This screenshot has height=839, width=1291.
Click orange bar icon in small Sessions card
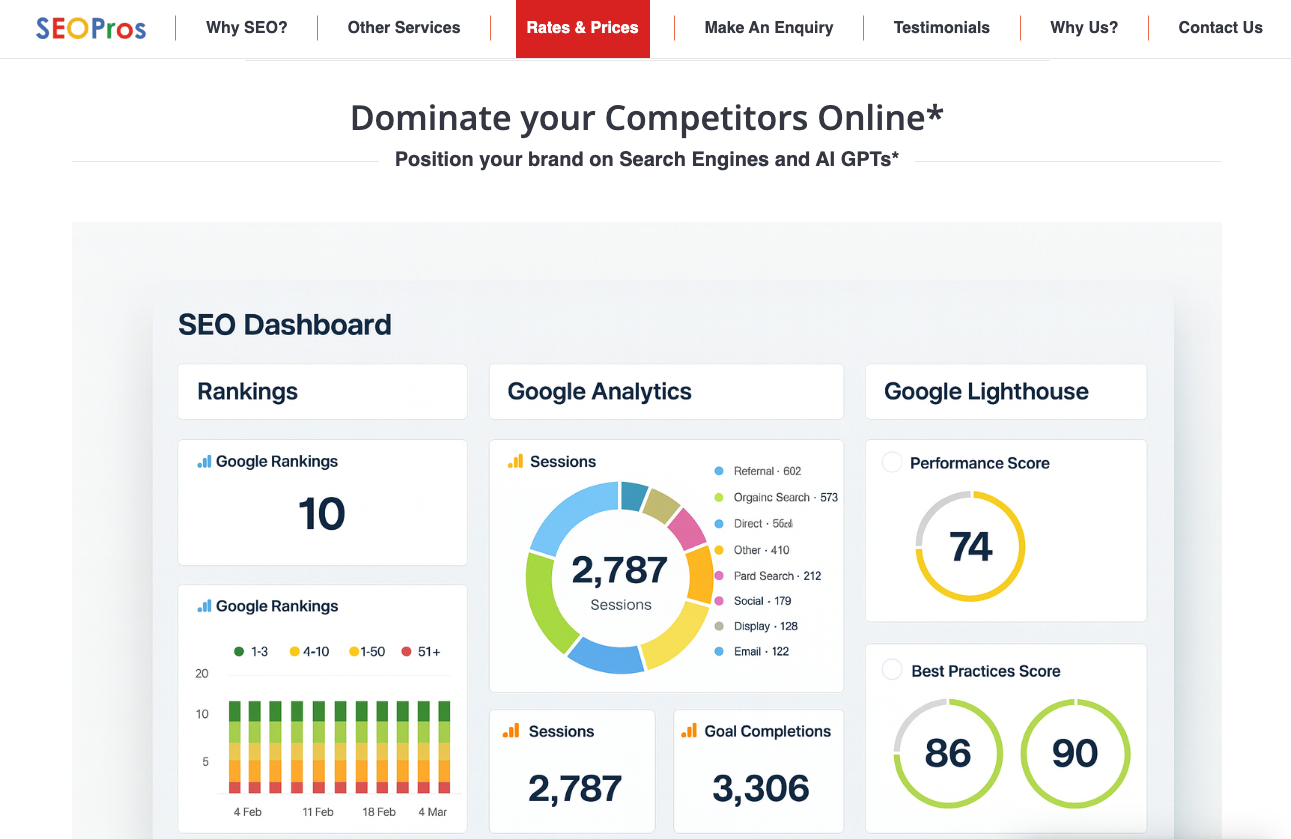(511, 732)
